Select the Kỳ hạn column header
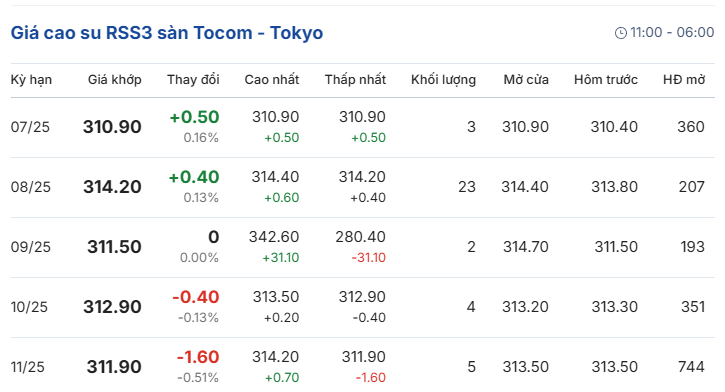This screenshot has width=725, height=392. point(31,80)
